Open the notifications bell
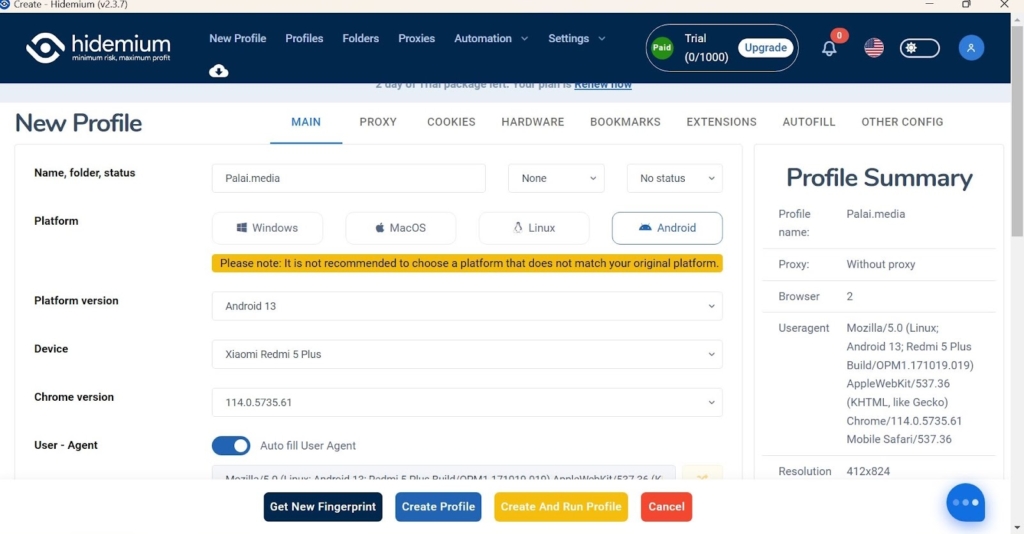Screen dimensions: 1024x534 (x=829, y=48)
